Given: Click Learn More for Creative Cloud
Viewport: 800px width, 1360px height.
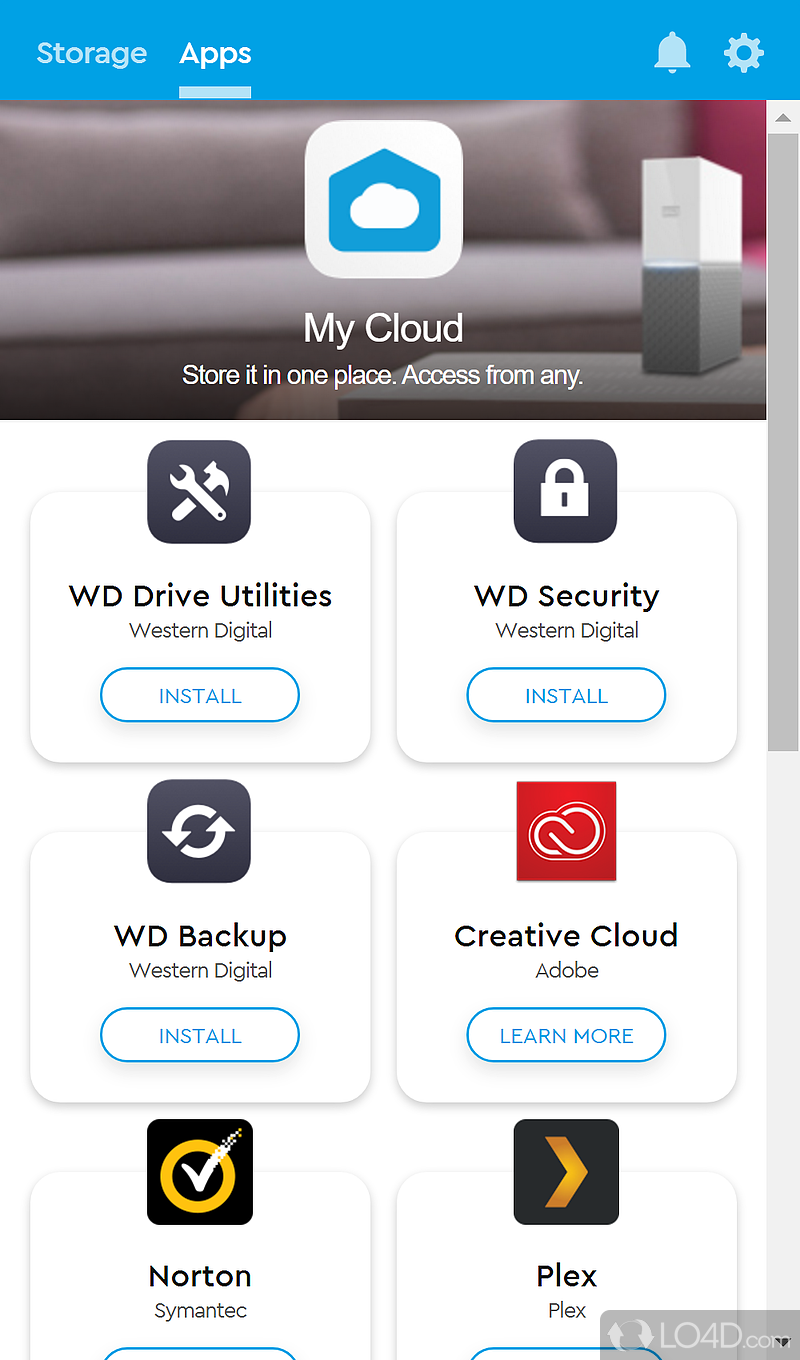Looking at the screenshot, I should coord(566,1035).
